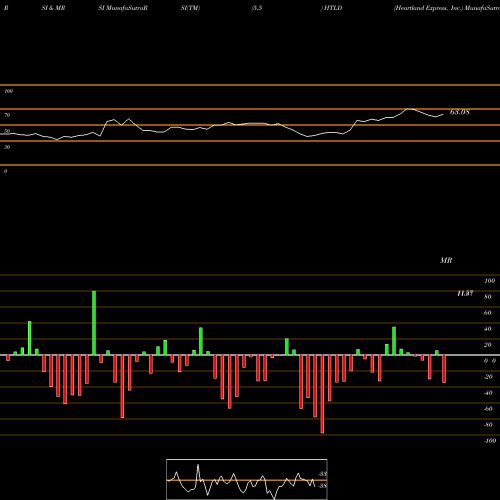Click the -20 label on MR axis
500x500 pixels.
[x=488, y=377]
